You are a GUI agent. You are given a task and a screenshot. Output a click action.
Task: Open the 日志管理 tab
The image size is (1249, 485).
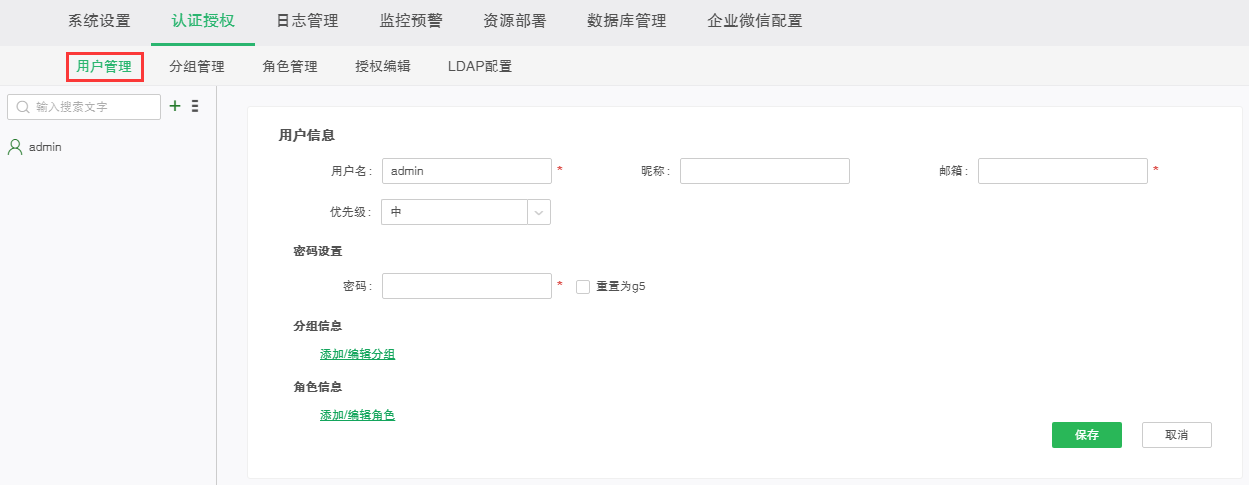click(307, 21)
